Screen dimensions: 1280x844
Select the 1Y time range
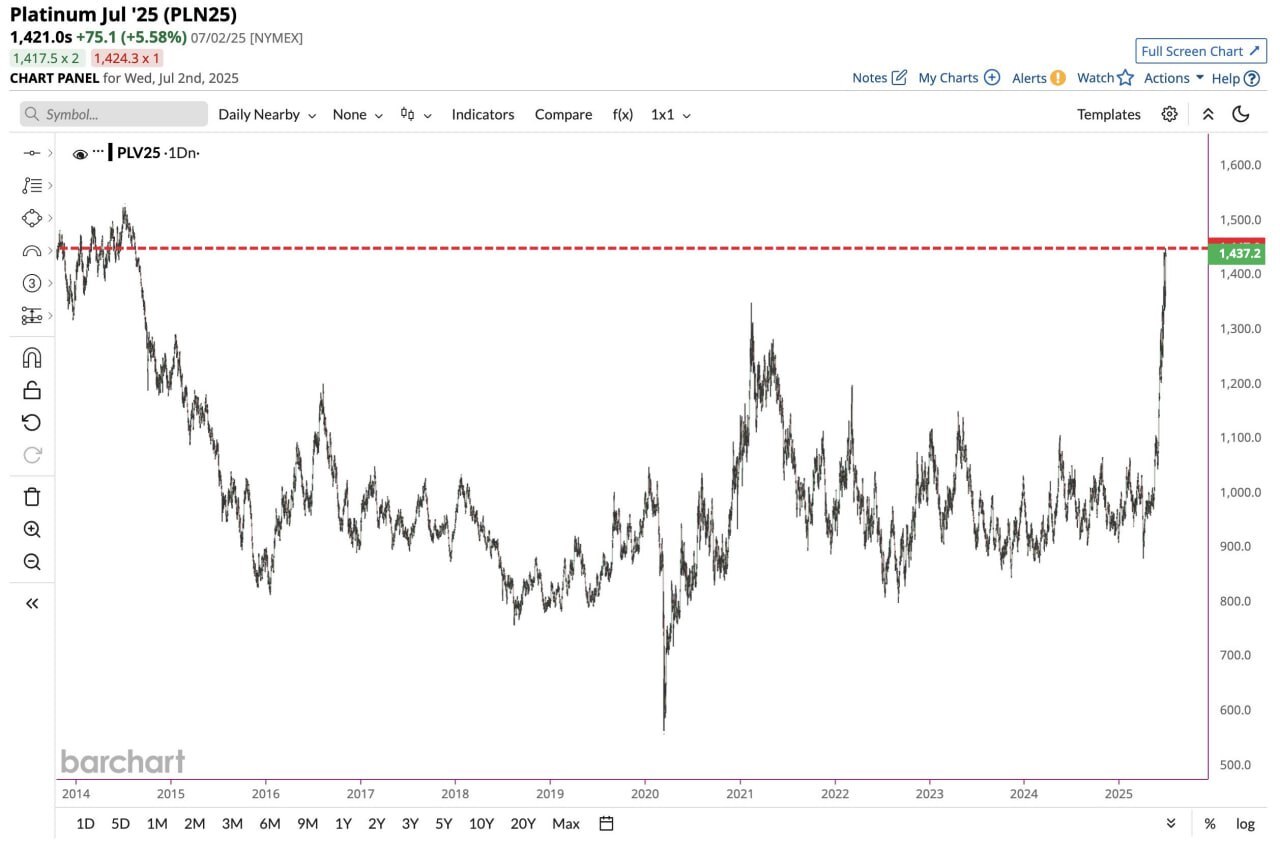[343, 824]
